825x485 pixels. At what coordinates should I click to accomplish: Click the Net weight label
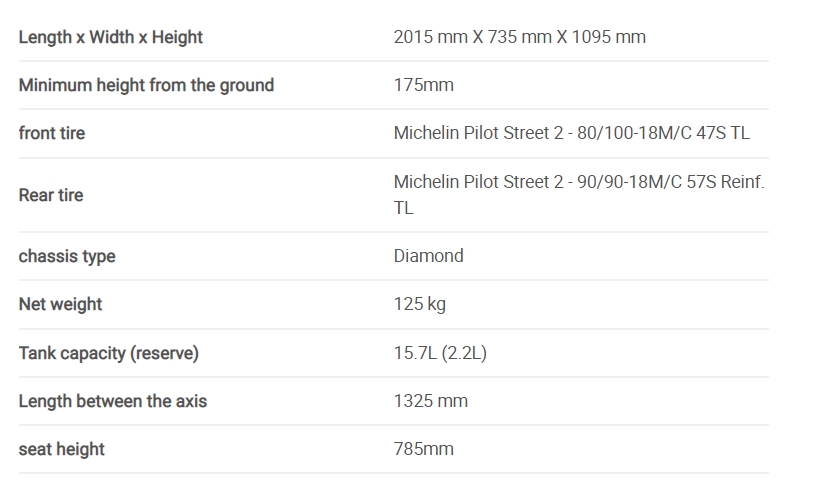click(60, 305)
